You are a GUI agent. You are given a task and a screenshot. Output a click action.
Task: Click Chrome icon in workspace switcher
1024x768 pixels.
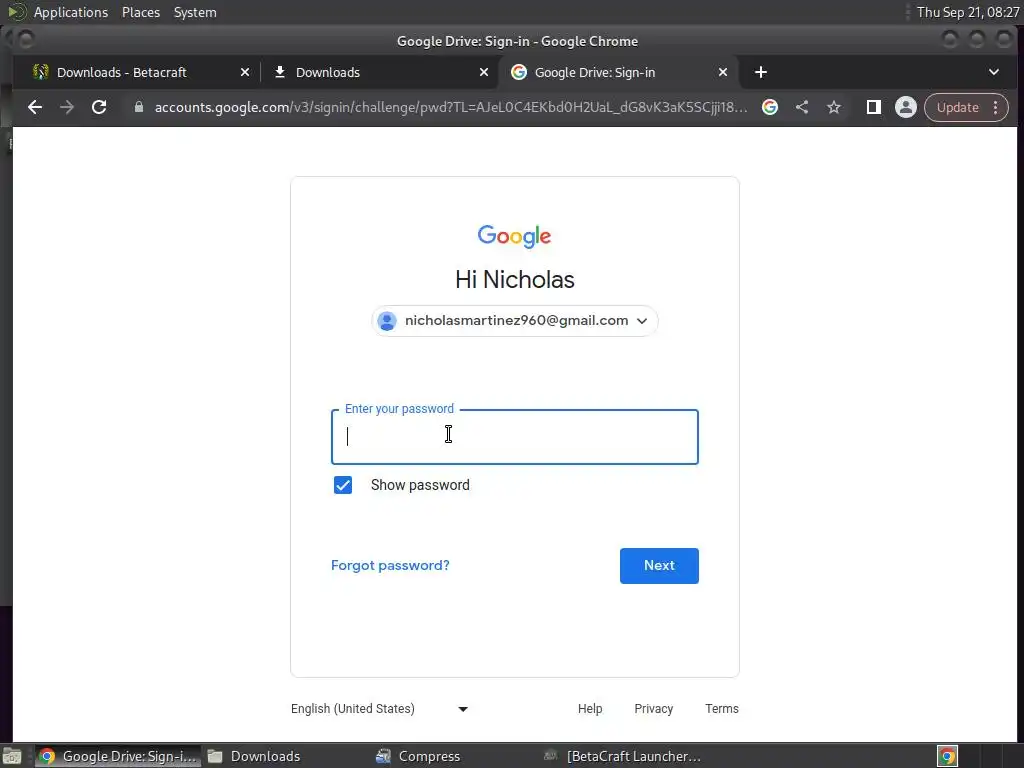click(x=947, y=756)
